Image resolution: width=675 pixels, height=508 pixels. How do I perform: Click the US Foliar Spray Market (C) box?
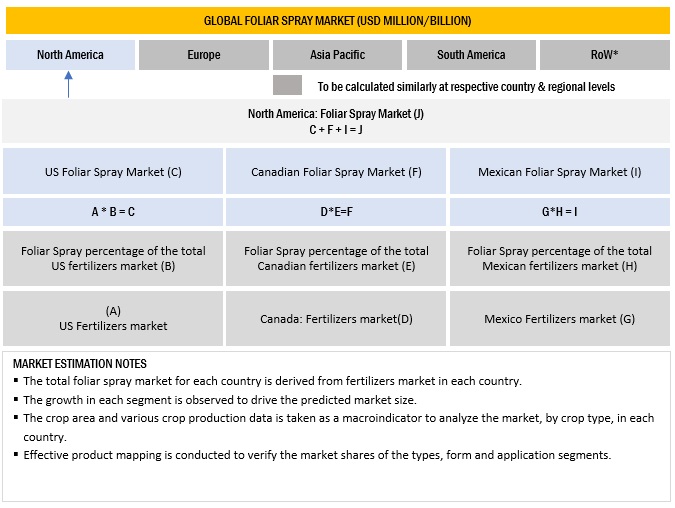coord(113,172)
